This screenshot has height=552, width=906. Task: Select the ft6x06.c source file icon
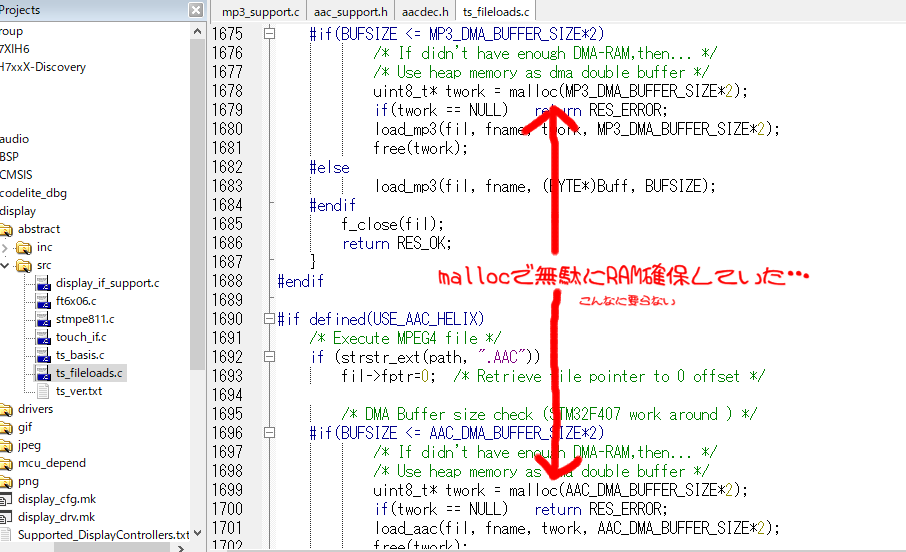(x=43, y=301)
